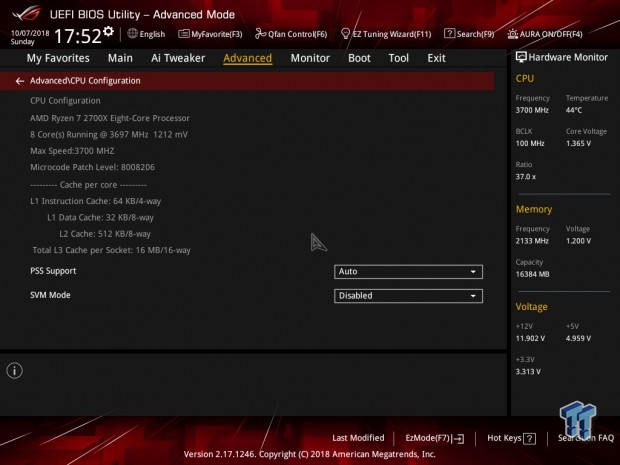The height and width of the screenshot is (465, 620).
Task: Click the 17:52 clock
Action: pos(78,36)
